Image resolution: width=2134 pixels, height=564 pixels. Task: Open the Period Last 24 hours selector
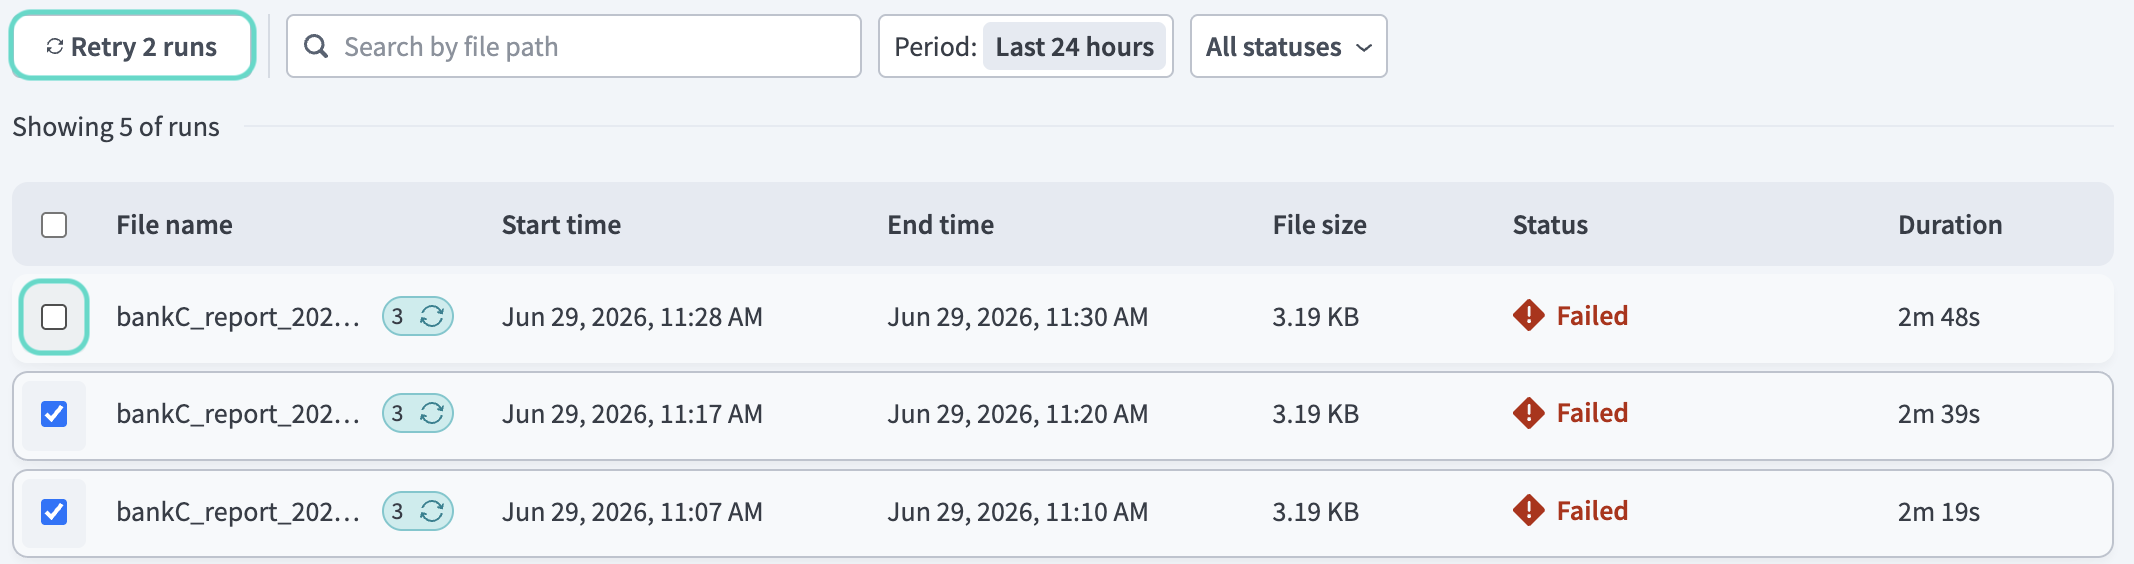1025,46
